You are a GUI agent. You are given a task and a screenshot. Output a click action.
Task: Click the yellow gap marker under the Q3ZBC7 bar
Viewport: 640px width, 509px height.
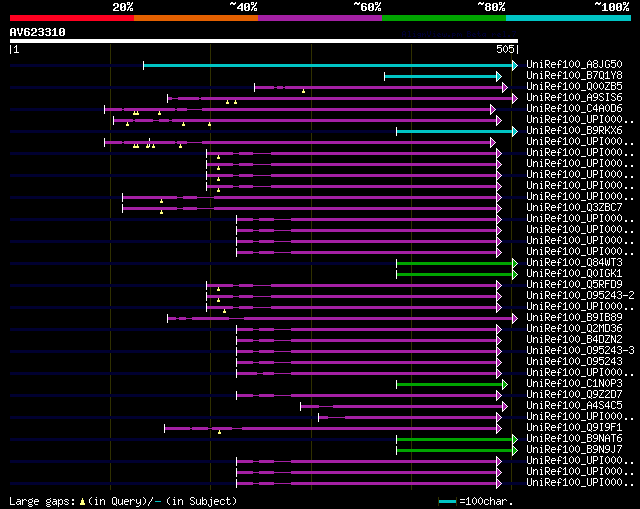(162, 212)
